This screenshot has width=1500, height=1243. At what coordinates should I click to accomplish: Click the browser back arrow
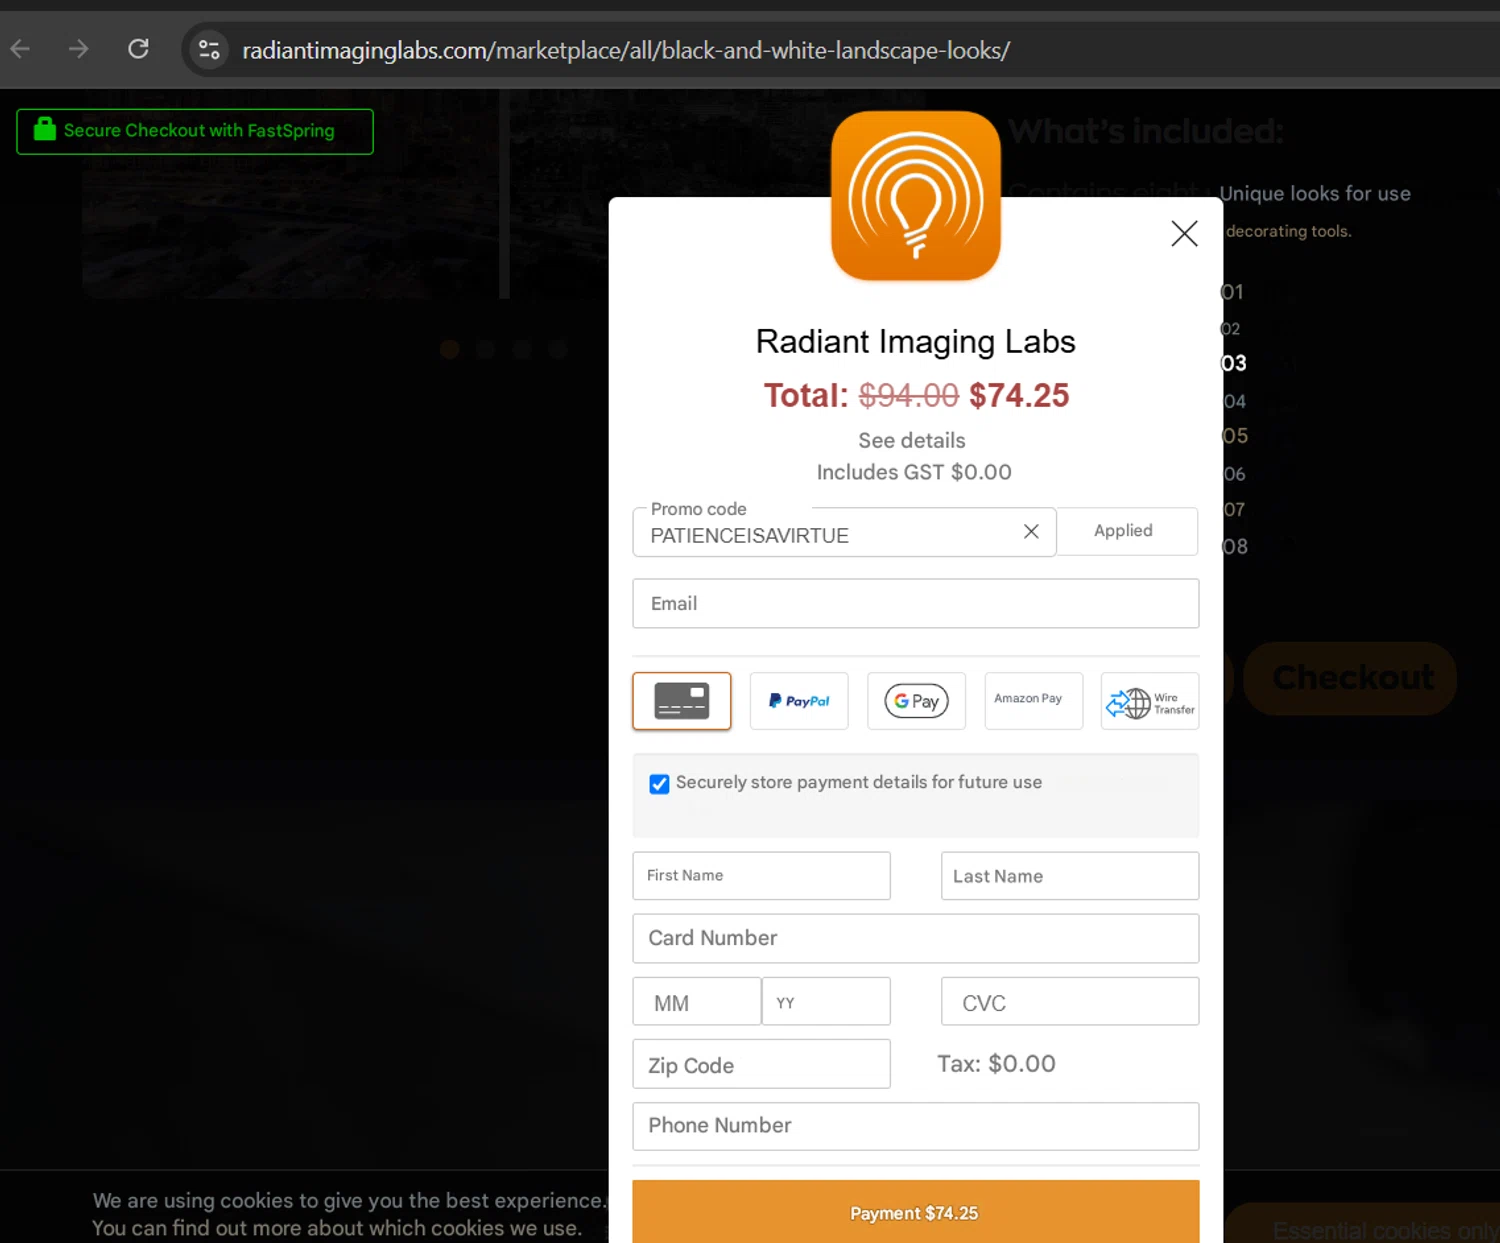tap(20, 49)
